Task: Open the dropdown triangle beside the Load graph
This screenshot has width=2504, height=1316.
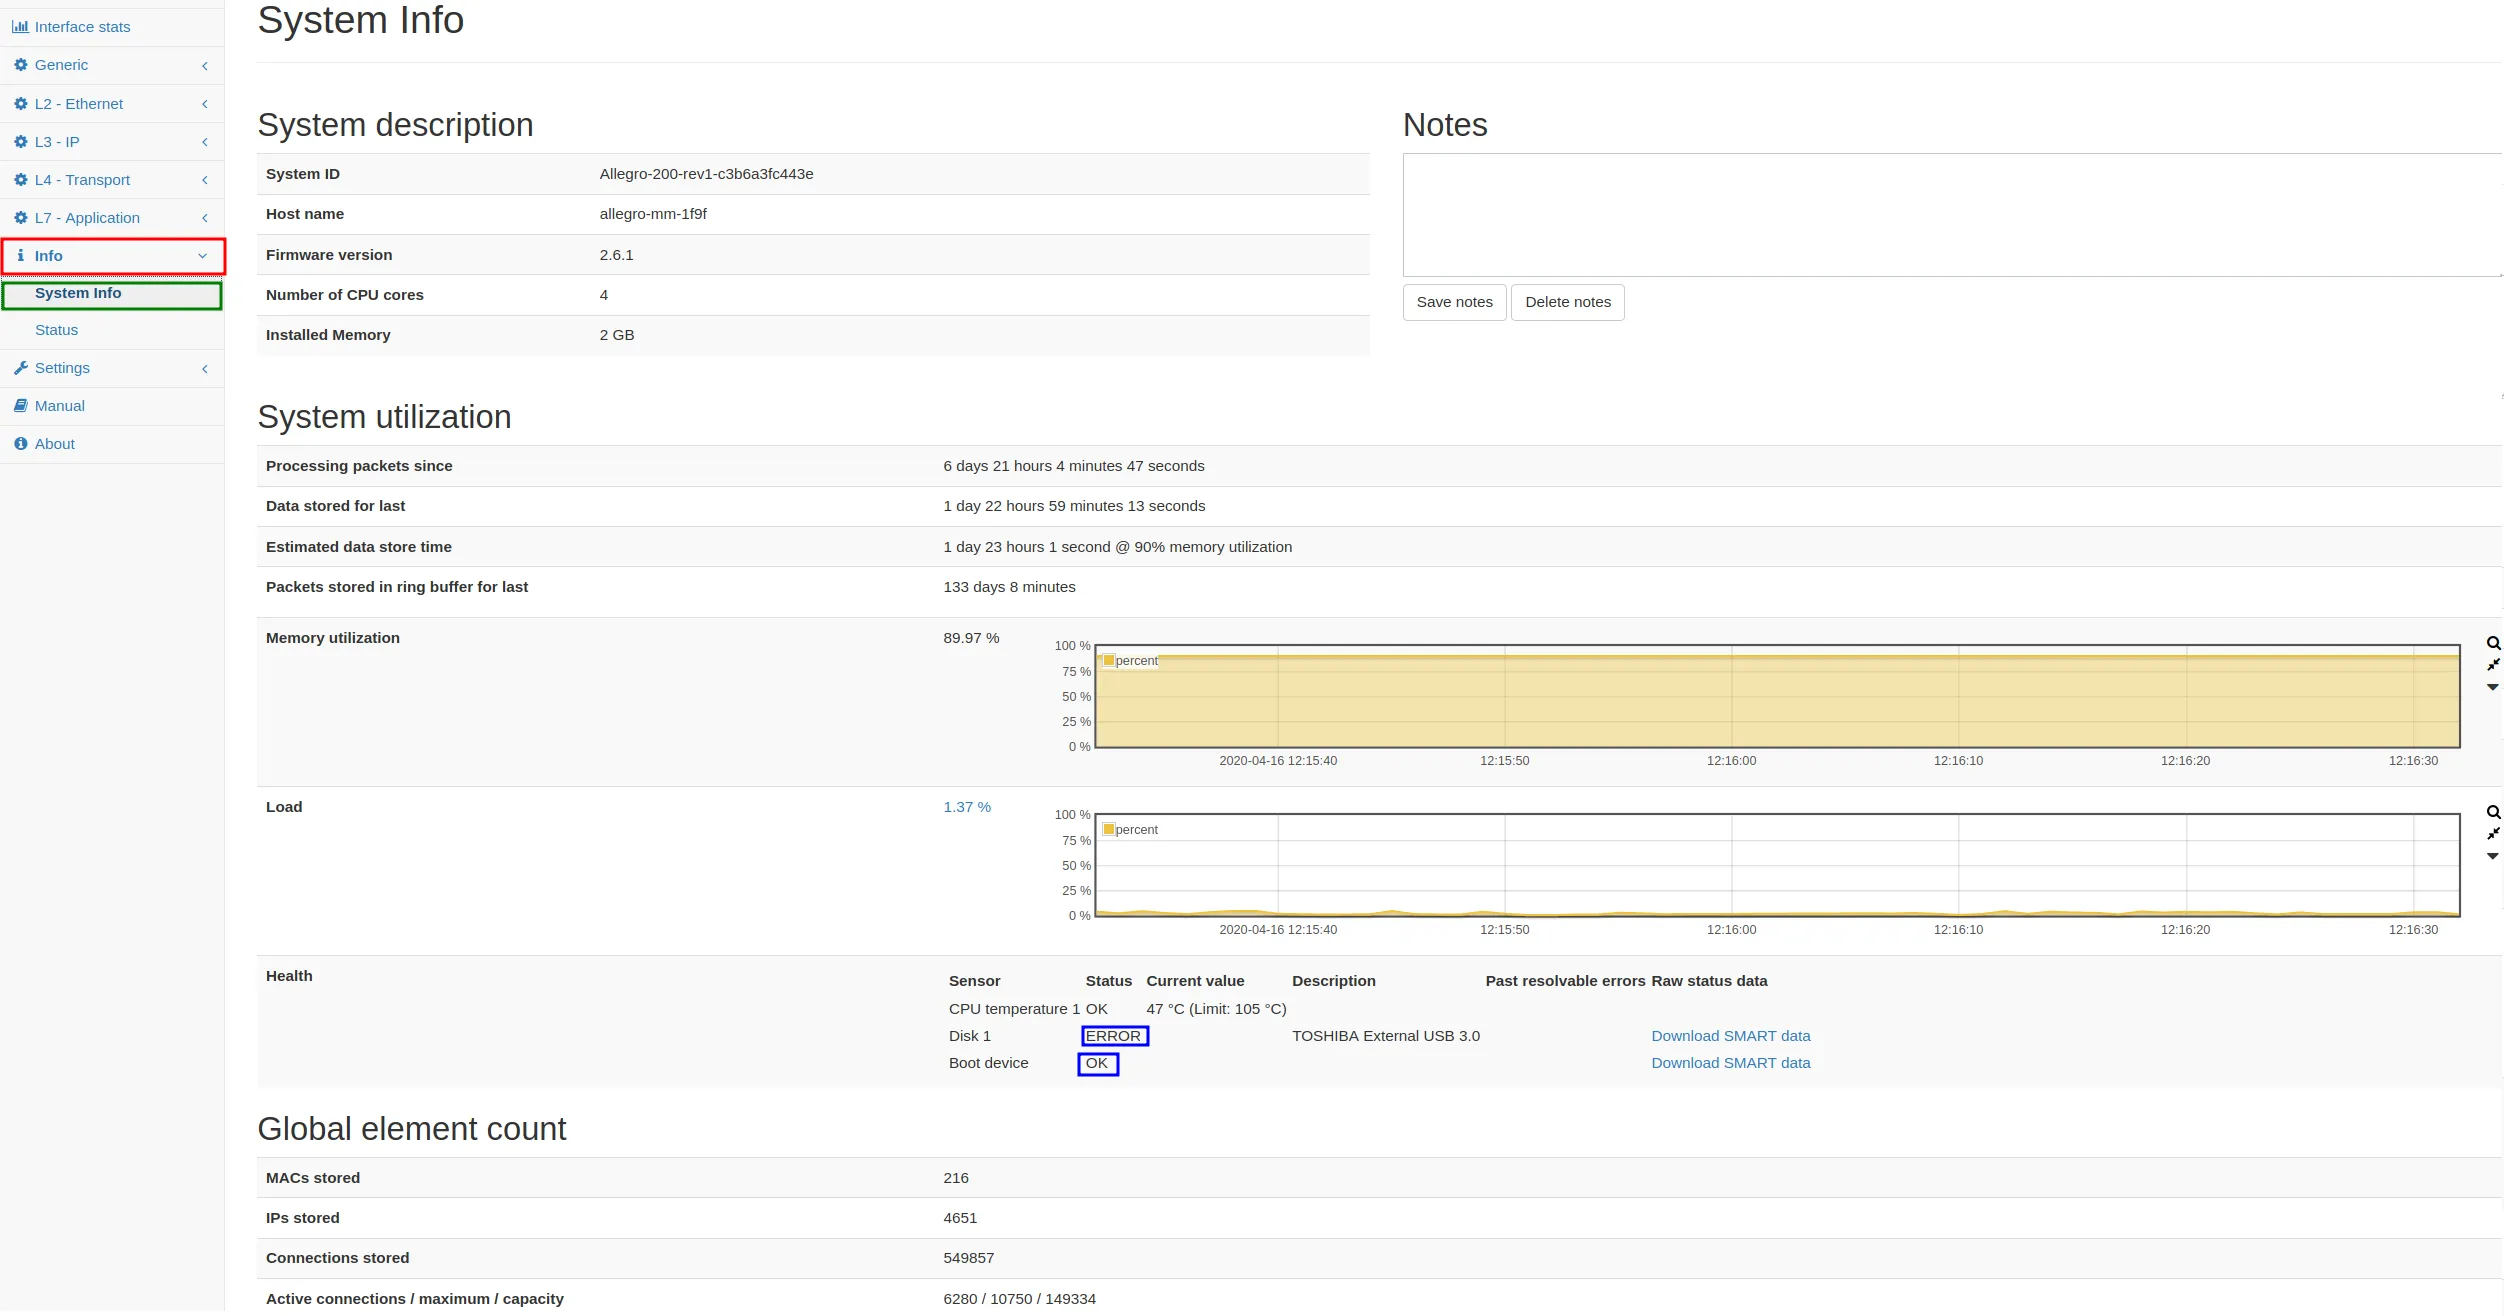Action: pos(2493,856)
